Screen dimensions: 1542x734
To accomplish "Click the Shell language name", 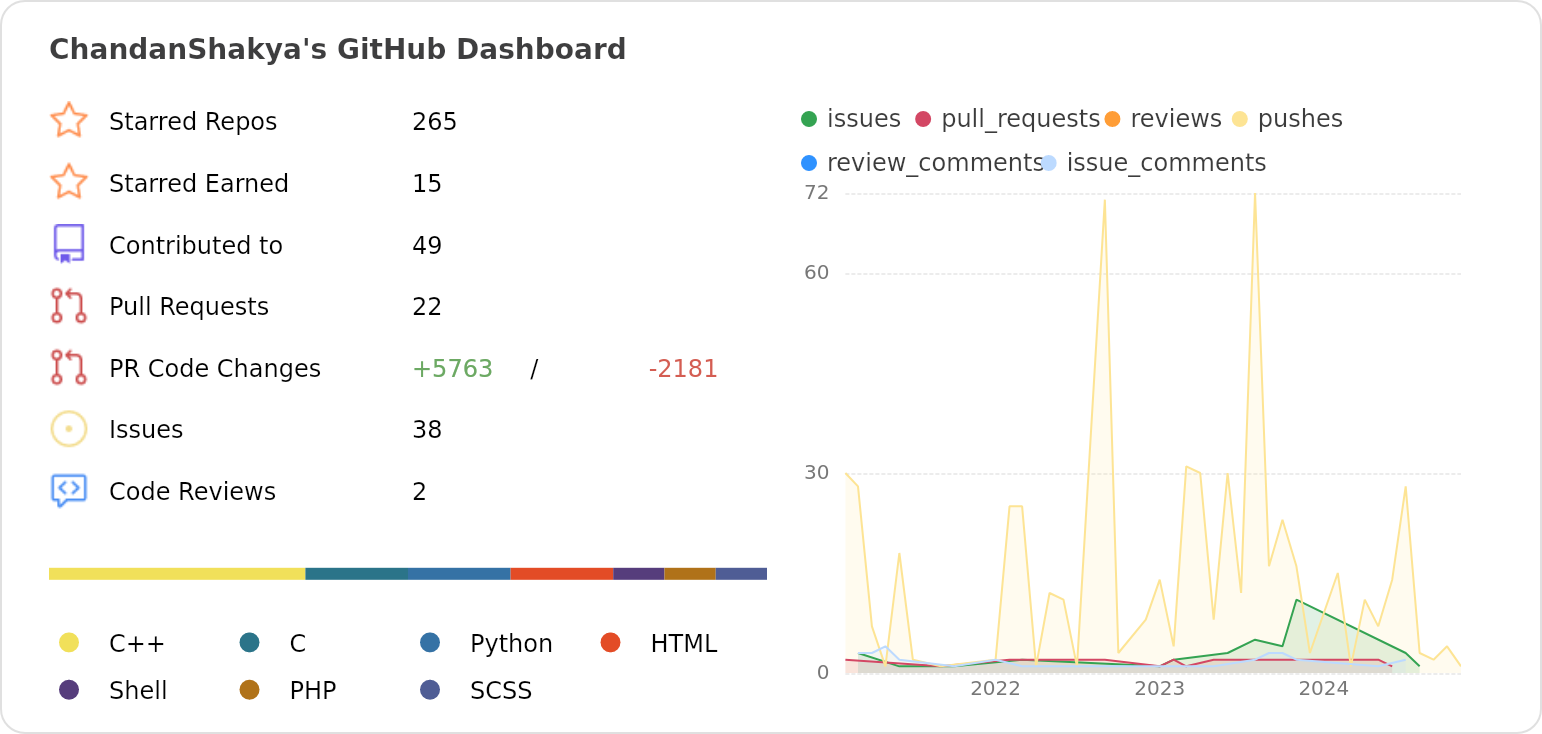I will click(138, 691).
